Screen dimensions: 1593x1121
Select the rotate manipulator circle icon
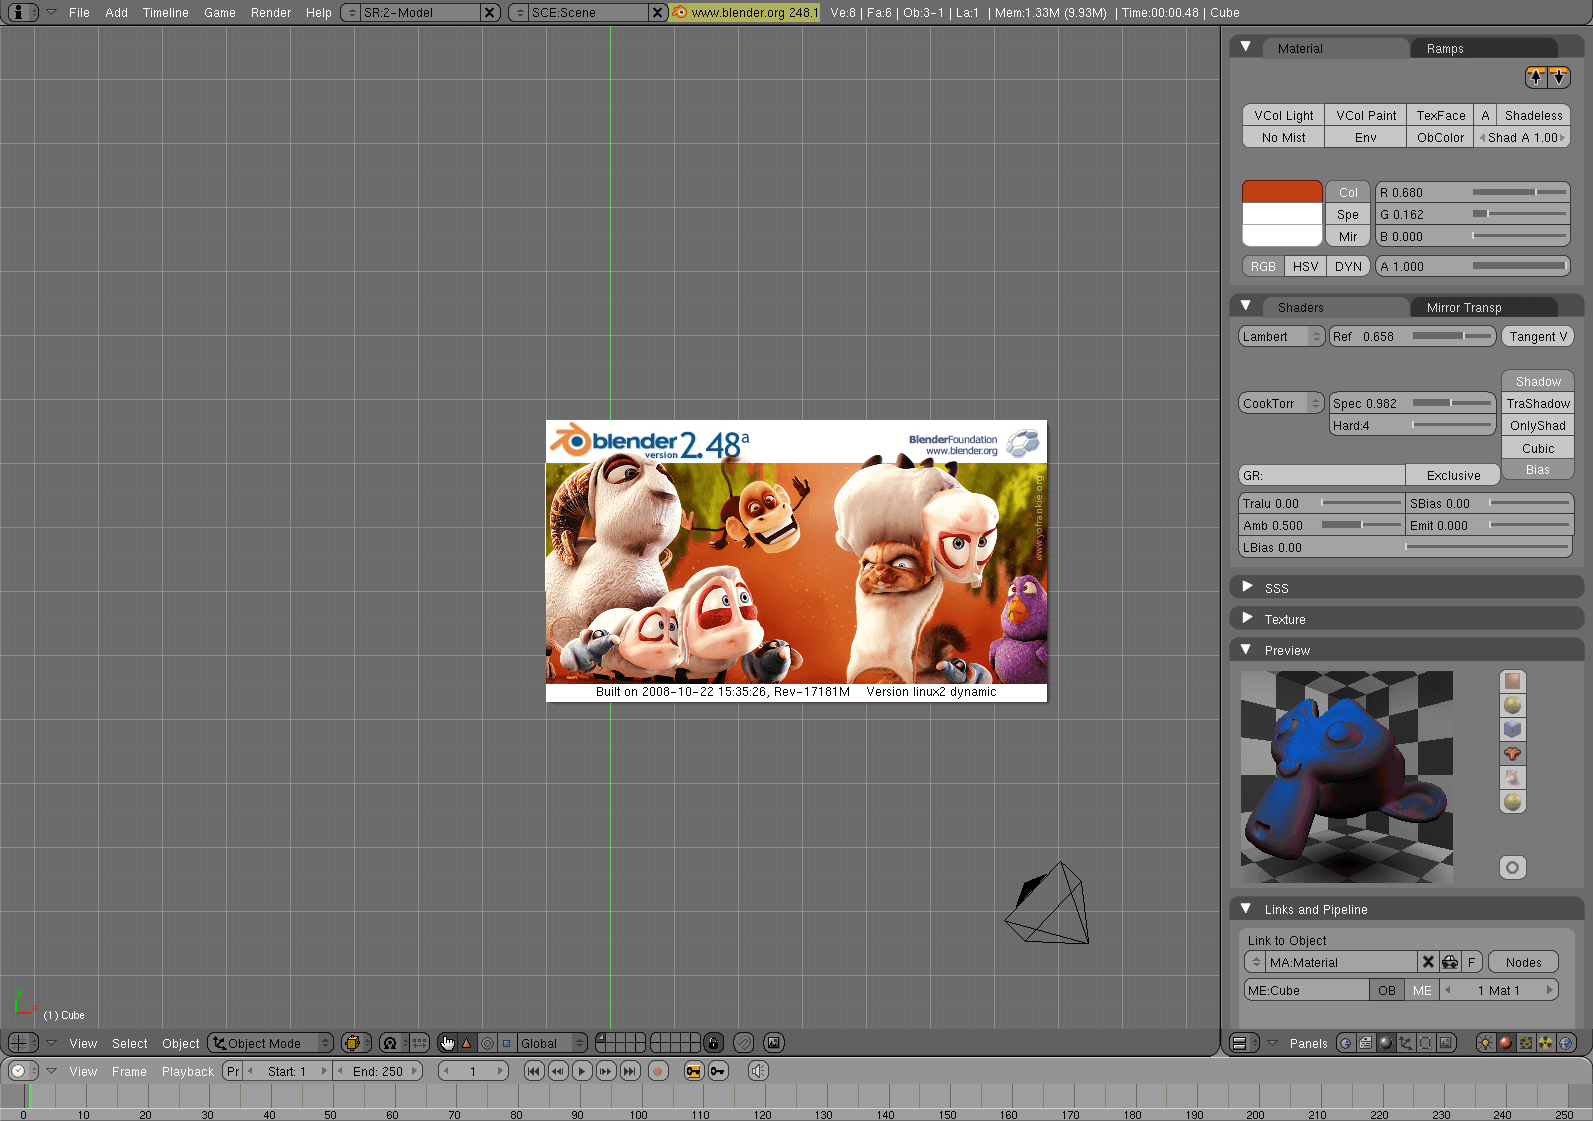click(487, 1043)
